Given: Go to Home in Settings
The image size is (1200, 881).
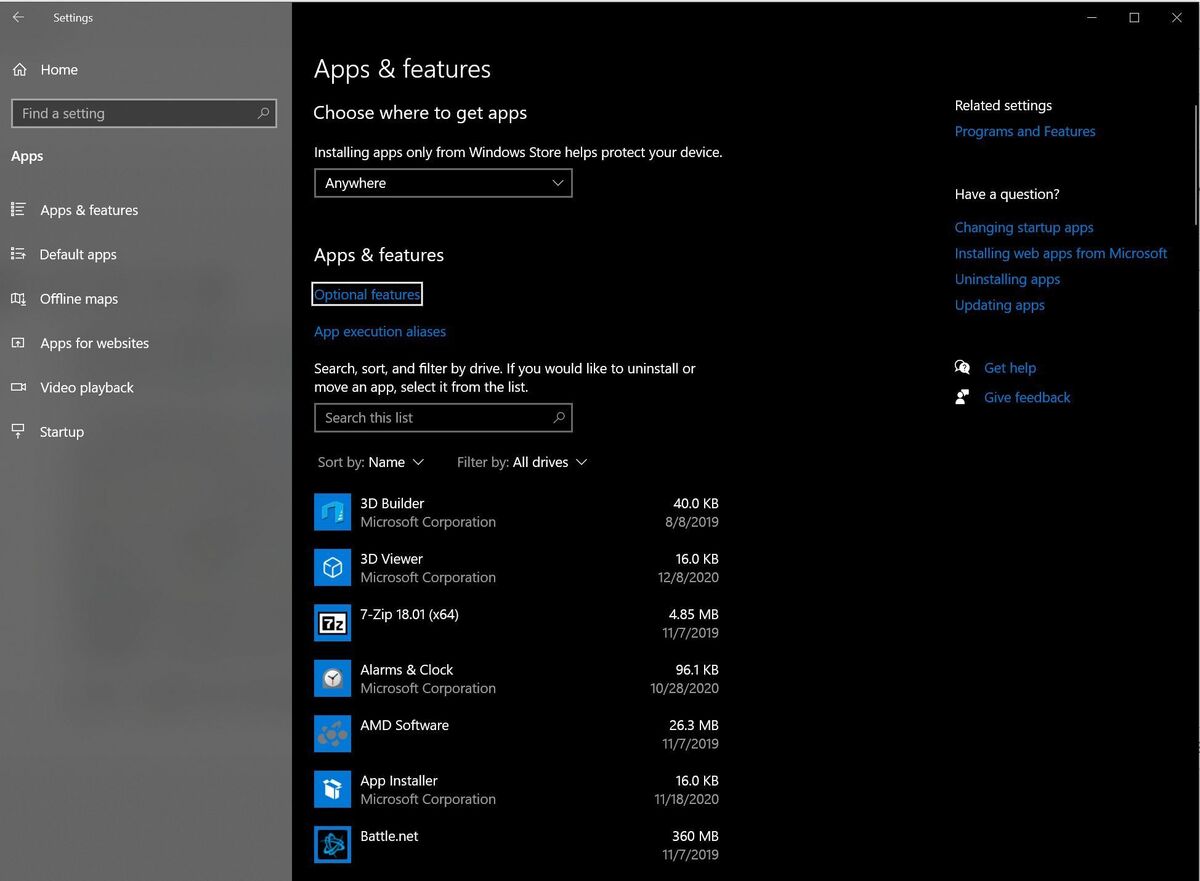Looking at the screenshot, I should coord(59,70).
